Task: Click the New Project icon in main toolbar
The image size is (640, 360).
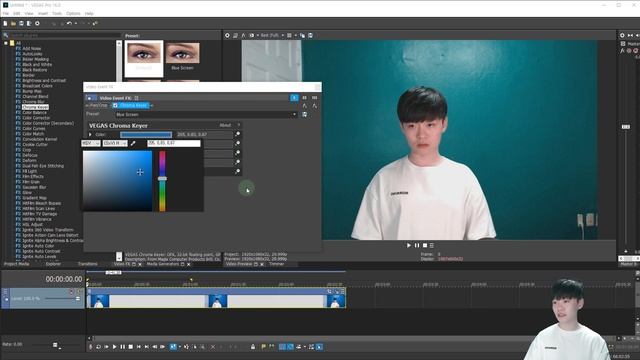Action: [x=5, y=24]
